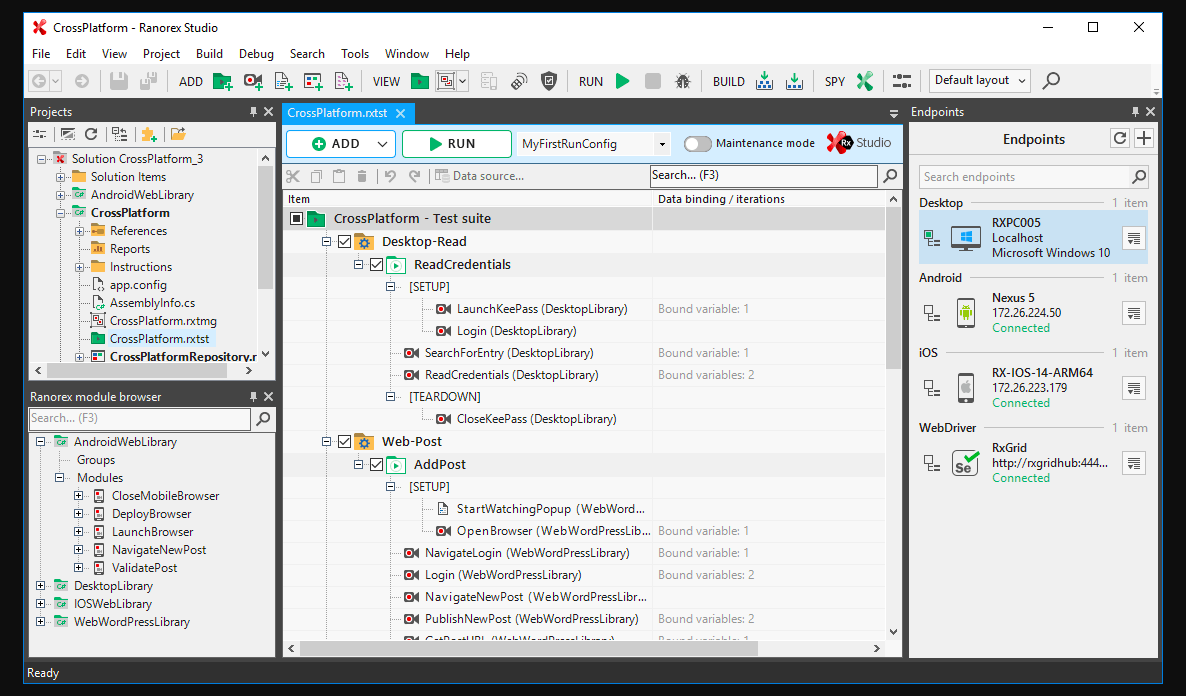Open details icon for Nexus 5 endpoint
Viewport: 1186px width, 696px height.
(1133, 313)
